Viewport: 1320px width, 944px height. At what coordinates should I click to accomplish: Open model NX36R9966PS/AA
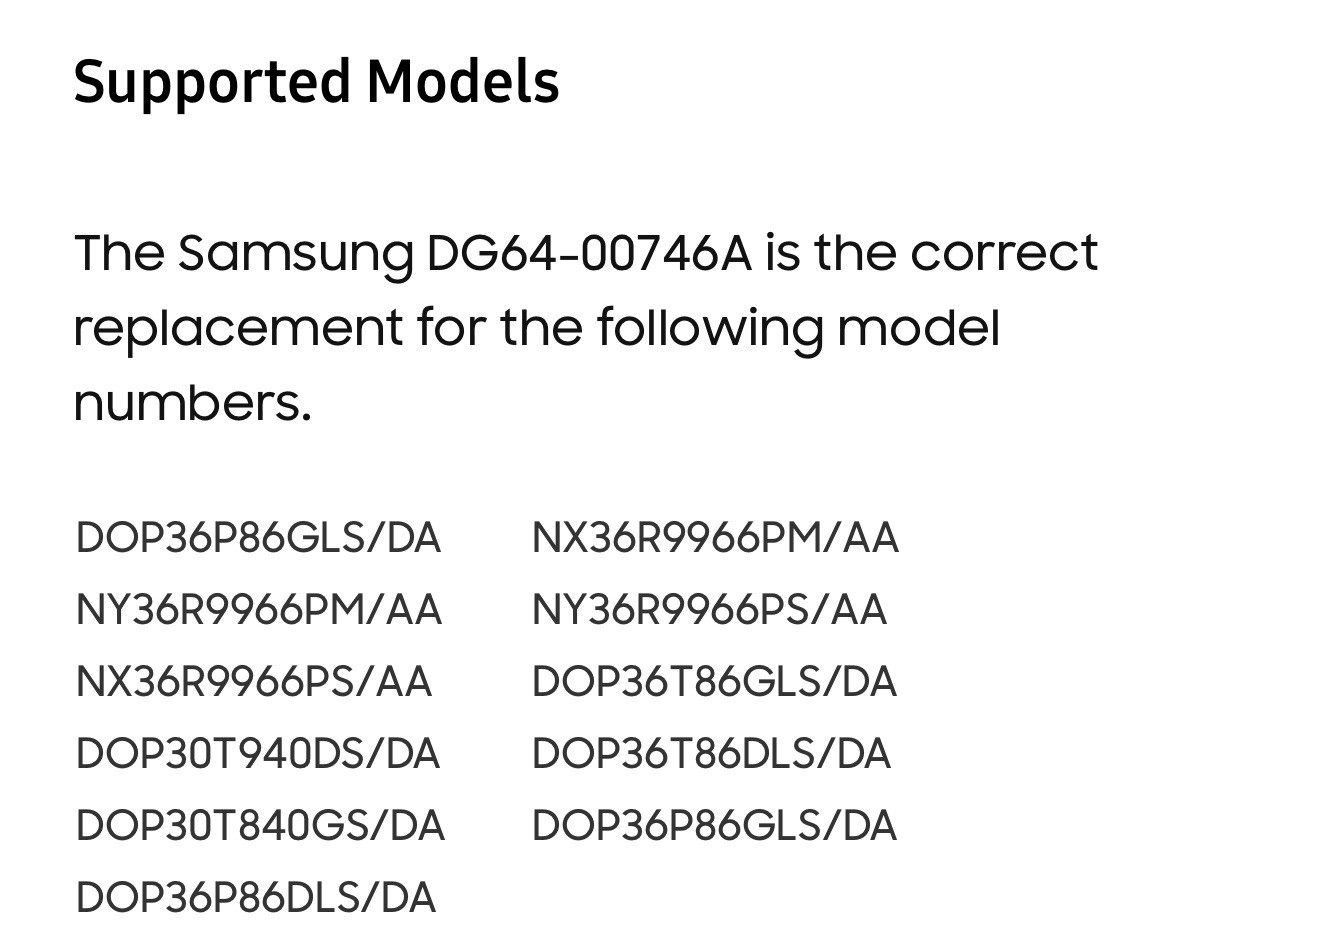click(254, 682)
